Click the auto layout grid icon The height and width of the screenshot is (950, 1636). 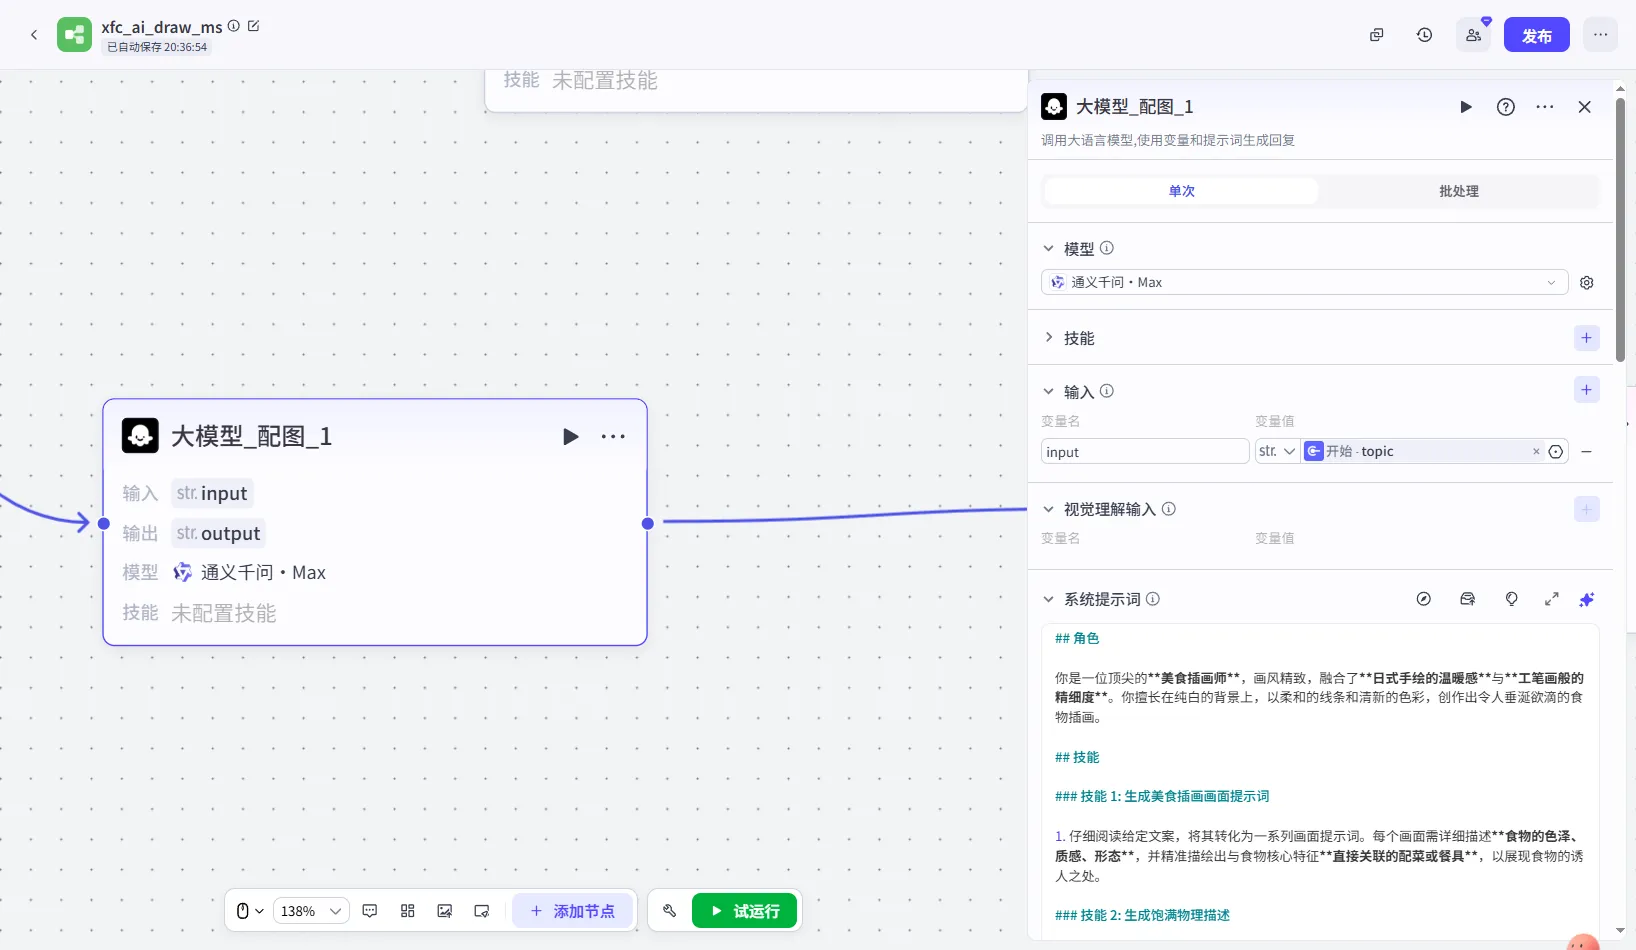pyautogui.click(x=407, y=911)
